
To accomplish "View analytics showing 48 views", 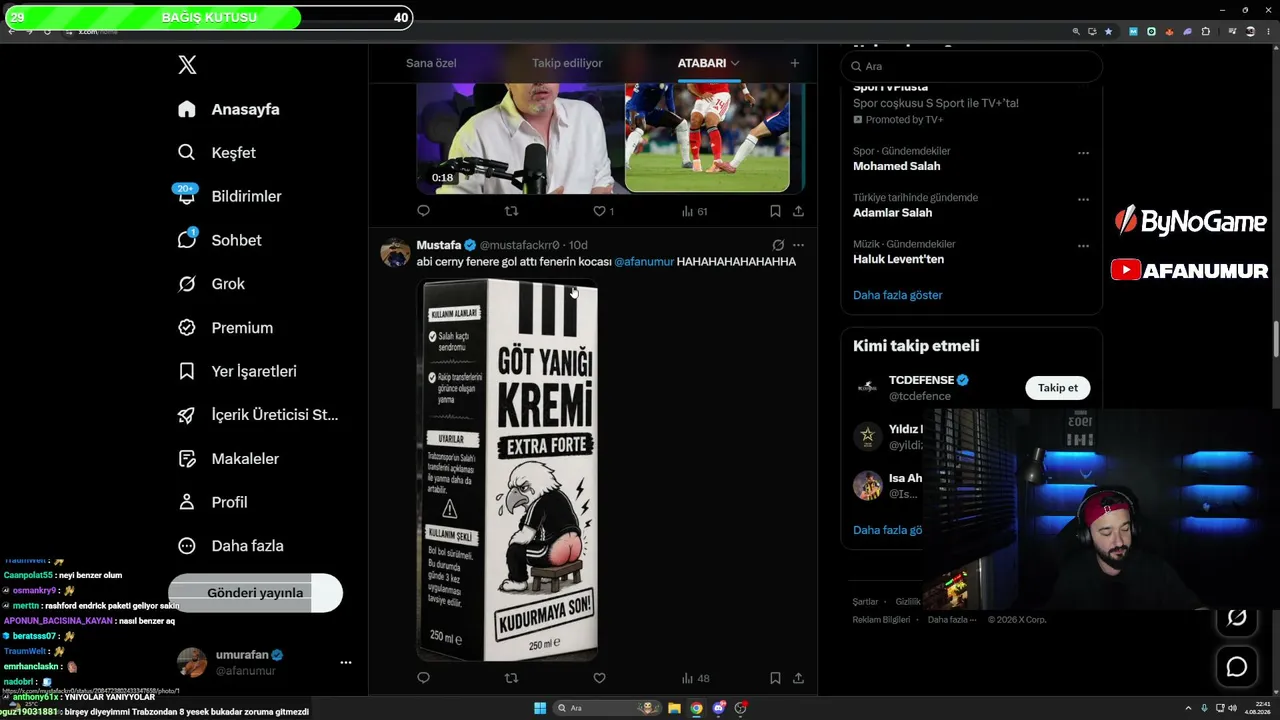I will [695, 678].
